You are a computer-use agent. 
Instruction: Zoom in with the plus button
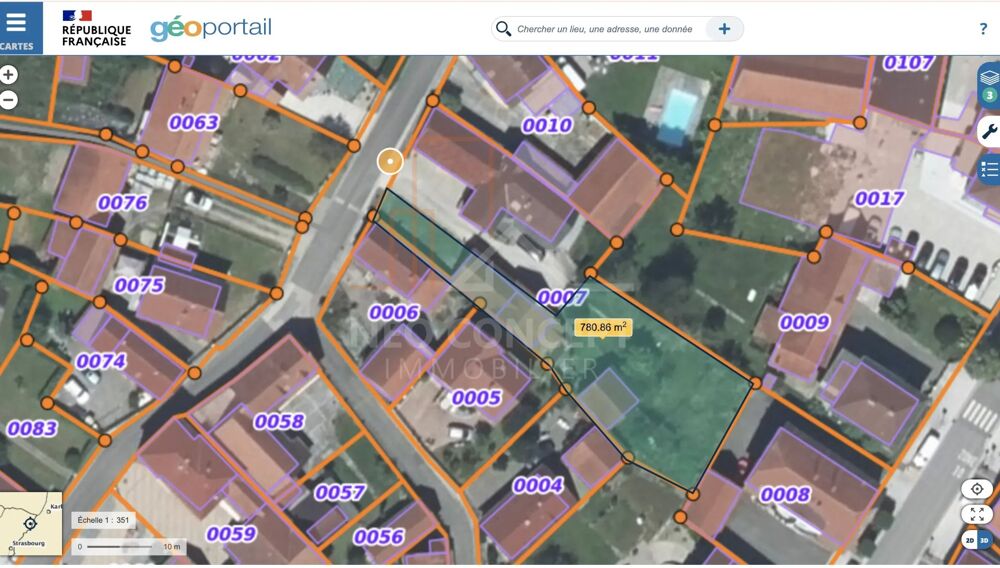8,75
